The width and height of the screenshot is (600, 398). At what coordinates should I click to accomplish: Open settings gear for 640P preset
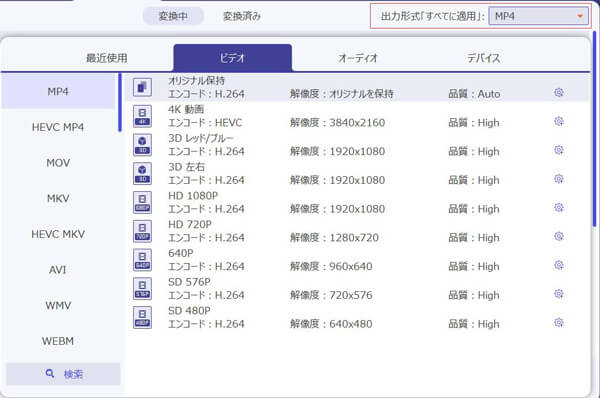[559, 265]
